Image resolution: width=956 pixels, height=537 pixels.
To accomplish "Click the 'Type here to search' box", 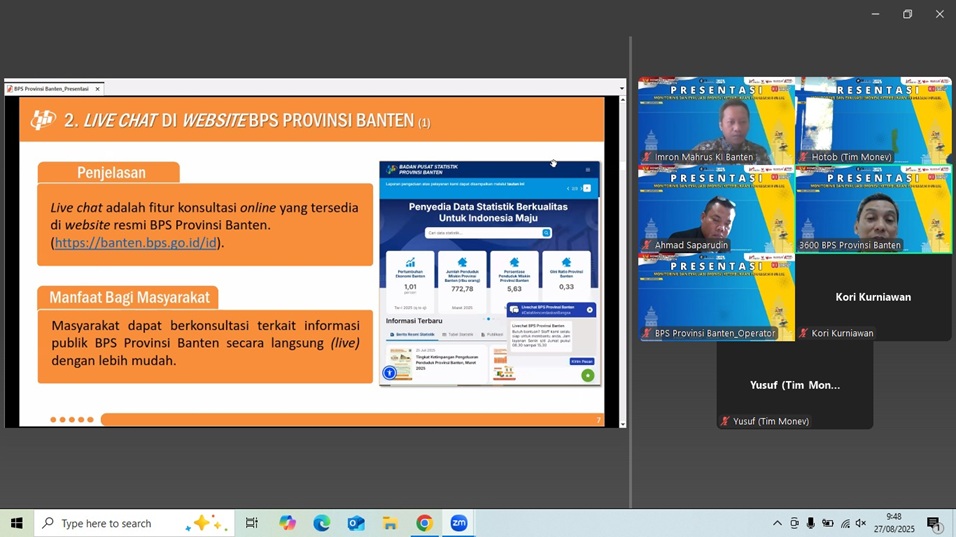I will [134, 523].
